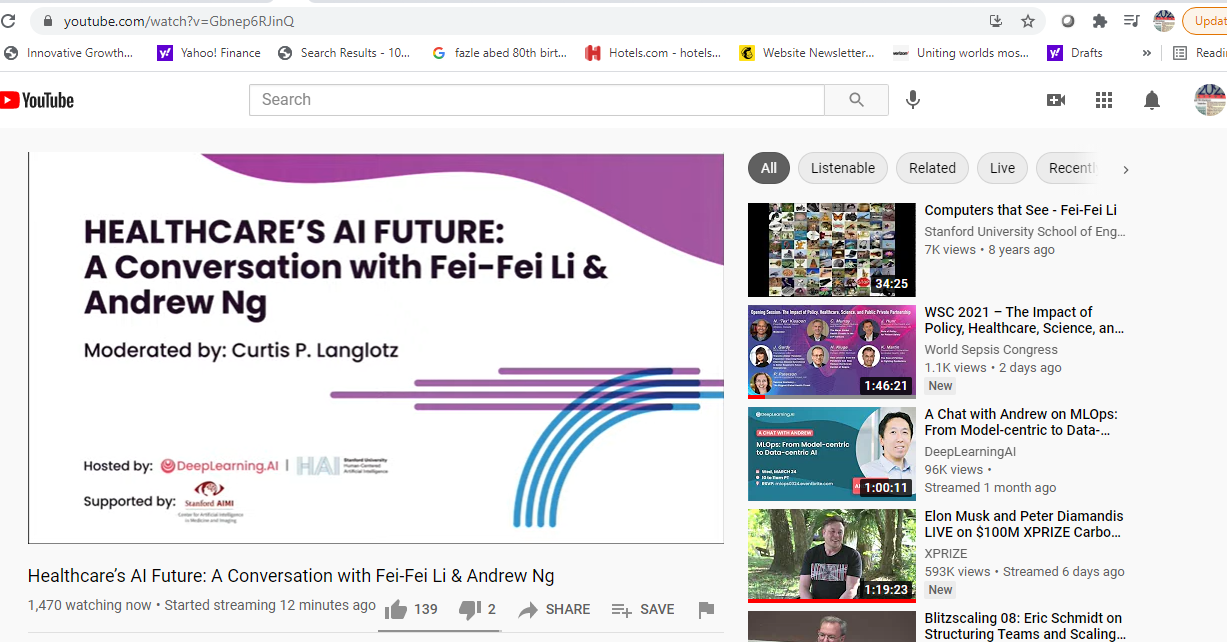Open fazle abed 80th birthday bookmark
Image resolution: width=1227 pixels, height=642 pixels.
[x=499, y=53]
